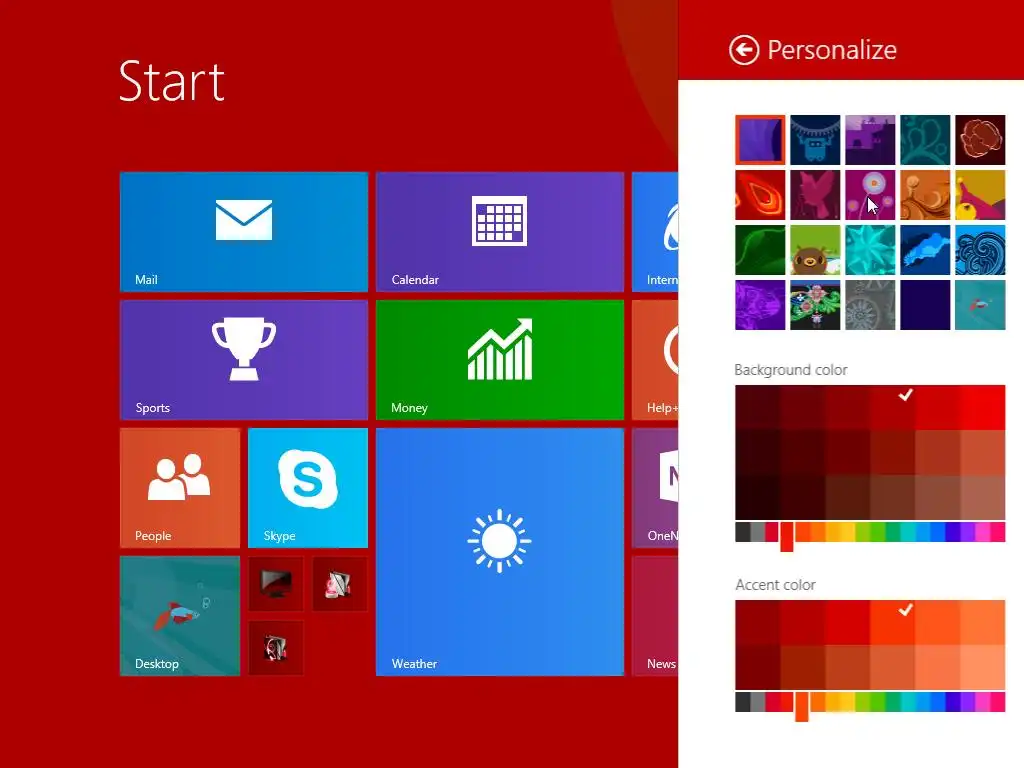This screenshot has width=1024, height=768.
Task: Click small tile right of monitor tile
Action: pos(340,584)
